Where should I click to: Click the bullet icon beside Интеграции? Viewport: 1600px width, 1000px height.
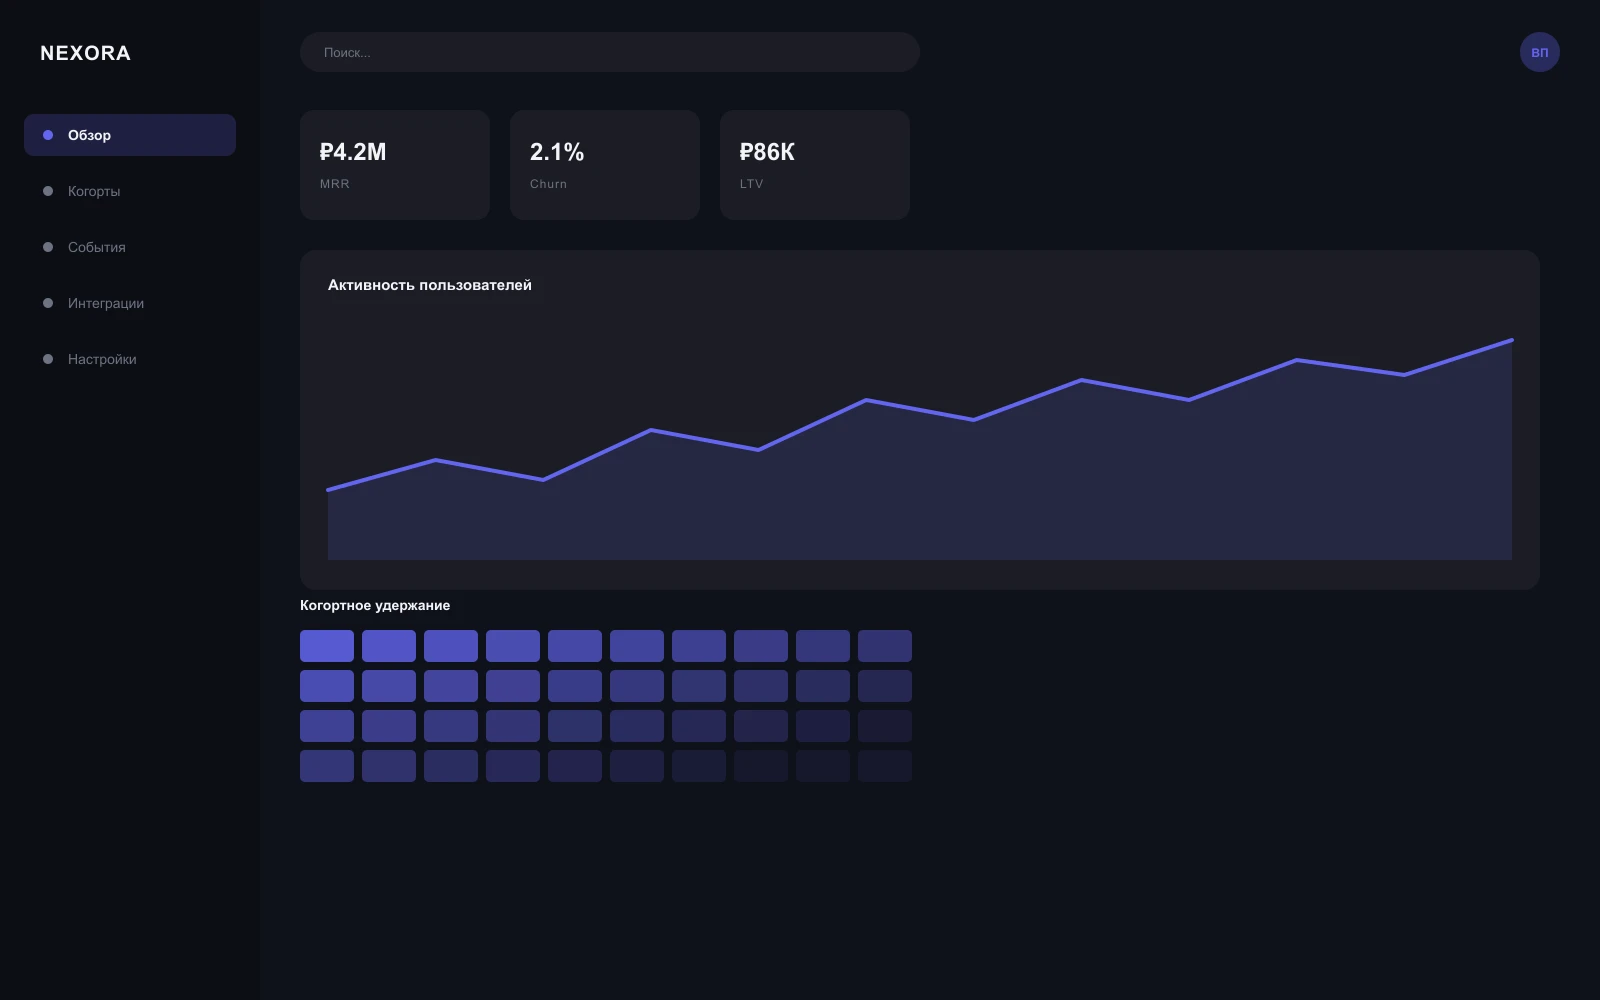click(48, 303)
